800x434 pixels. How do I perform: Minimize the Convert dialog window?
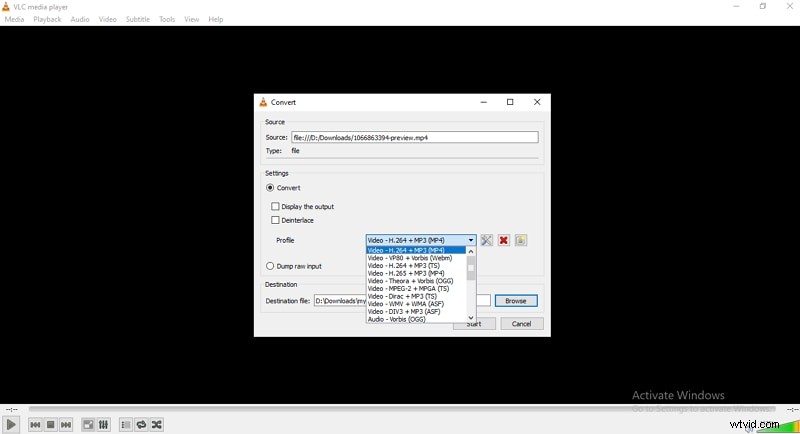pyautogui.click(x=484, y=102)
